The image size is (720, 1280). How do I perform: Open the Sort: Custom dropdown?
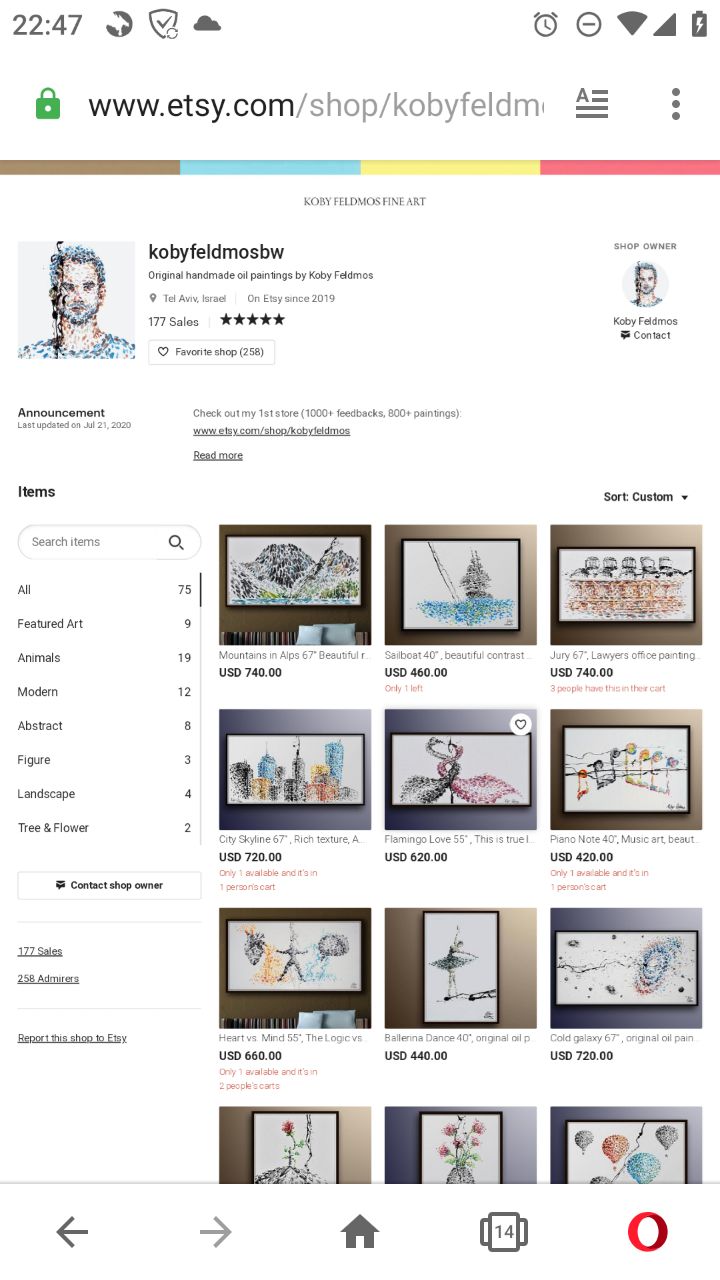point(646,497)
